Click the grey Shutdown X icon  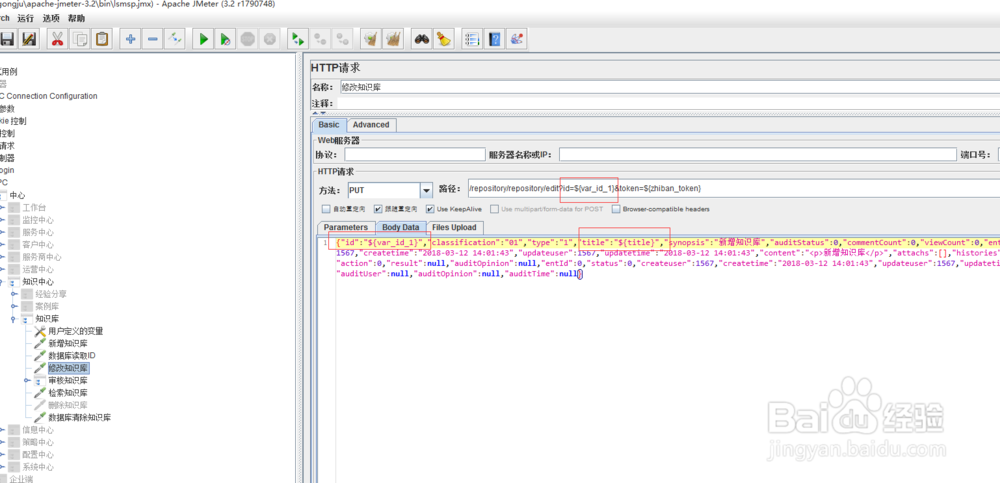pos(270,39)
